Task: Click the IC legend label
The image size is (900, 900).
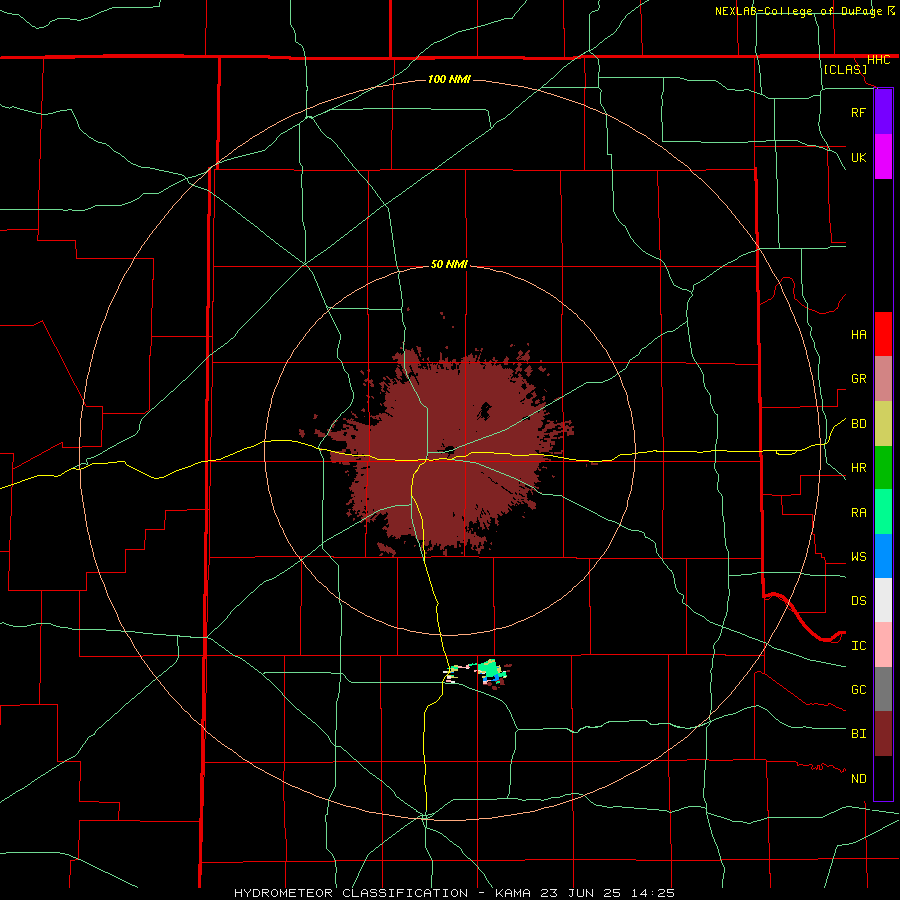Action: [858, 646]
